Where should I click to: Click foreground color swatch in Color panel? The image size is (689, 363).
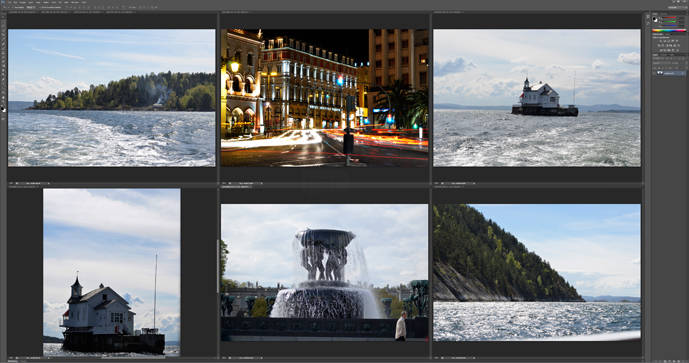click(x=654, y=18)
